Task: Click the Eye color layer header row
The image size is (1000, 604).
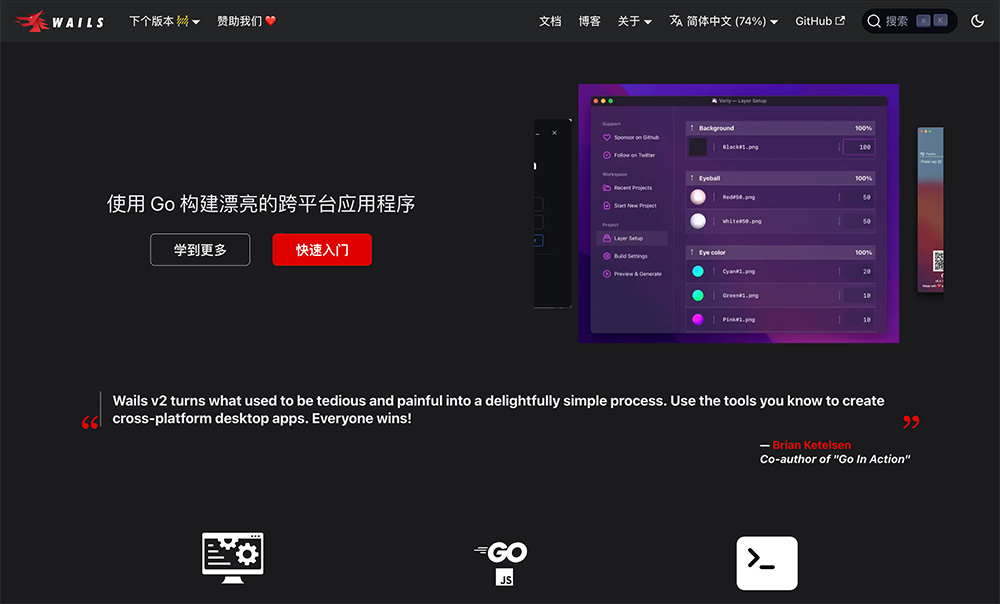Action: (781, 252)
